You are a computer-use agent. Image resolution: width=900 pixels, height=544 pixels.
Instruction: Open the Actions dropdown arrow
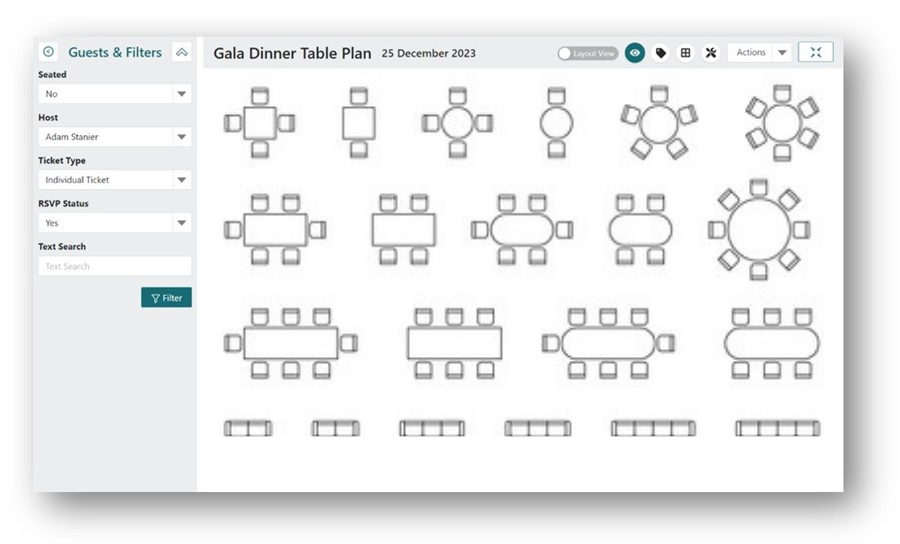pos(782,52)
